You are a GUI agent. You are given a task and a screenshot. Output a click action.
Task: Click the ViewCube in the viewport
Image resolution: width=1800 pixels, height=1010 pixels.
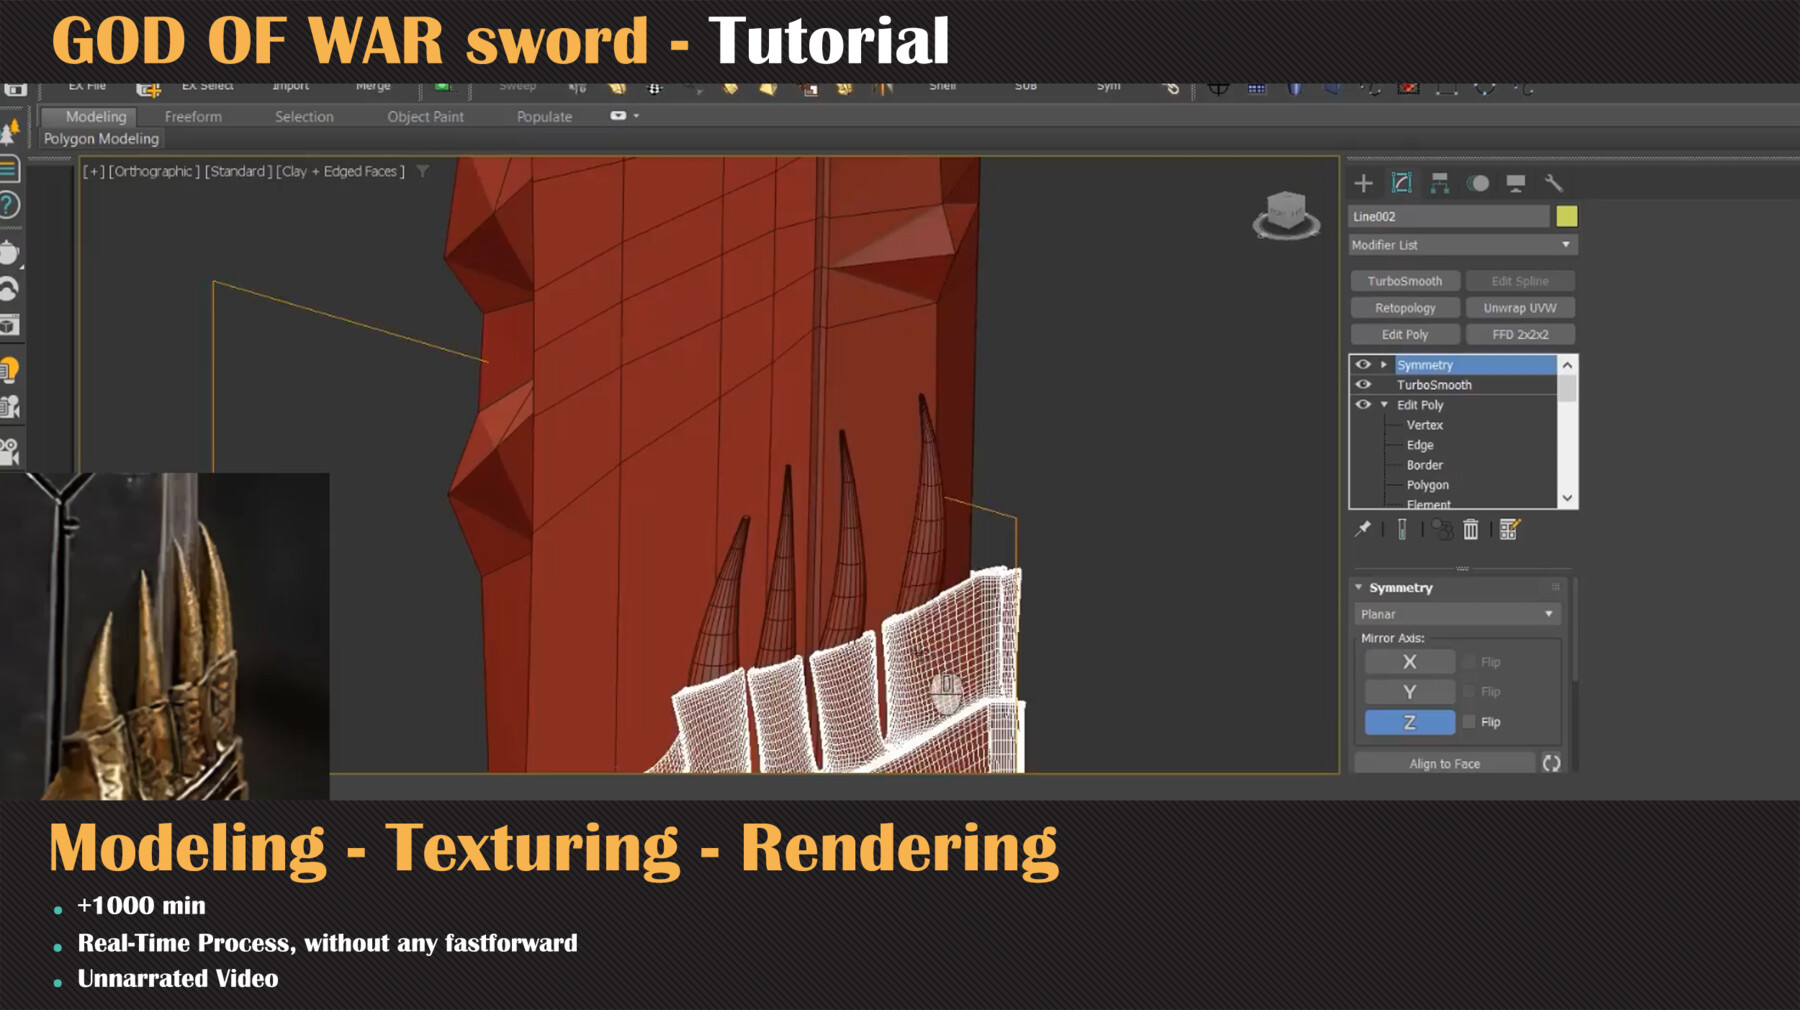click(x=1286, y=214)
